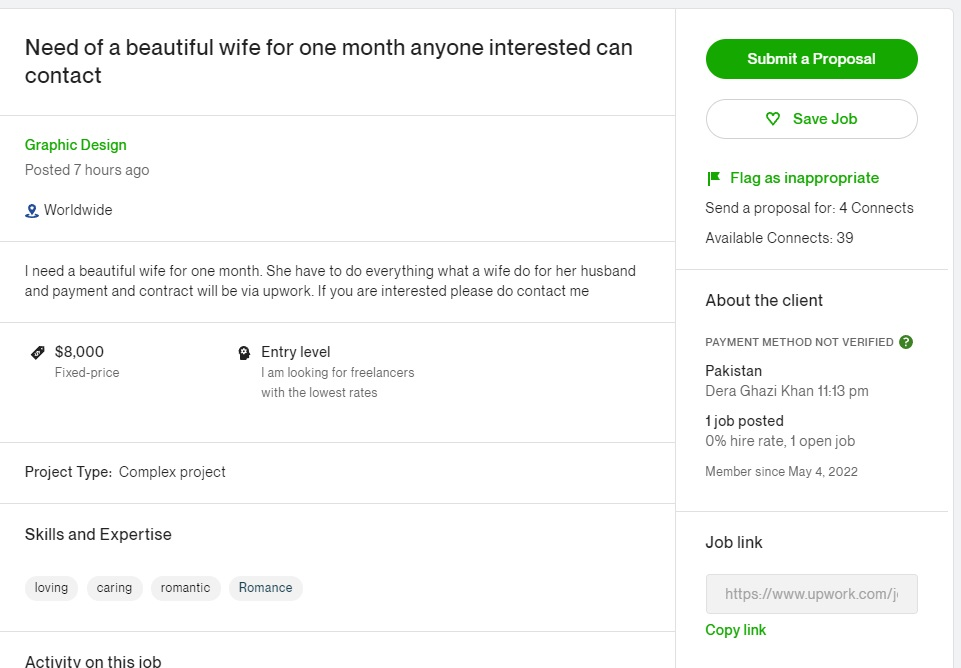Click the Worldwide location pin icon

coord(31,211)
